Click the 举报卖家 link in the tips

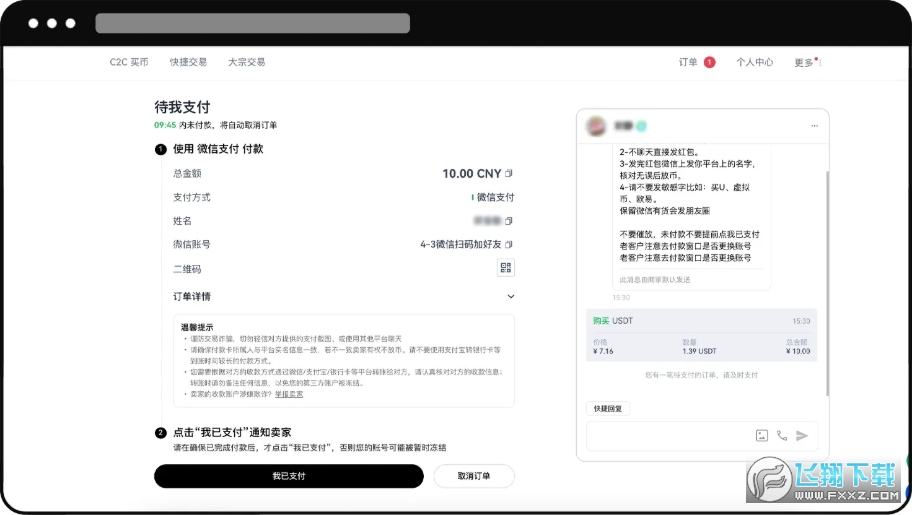coord(289,394)
